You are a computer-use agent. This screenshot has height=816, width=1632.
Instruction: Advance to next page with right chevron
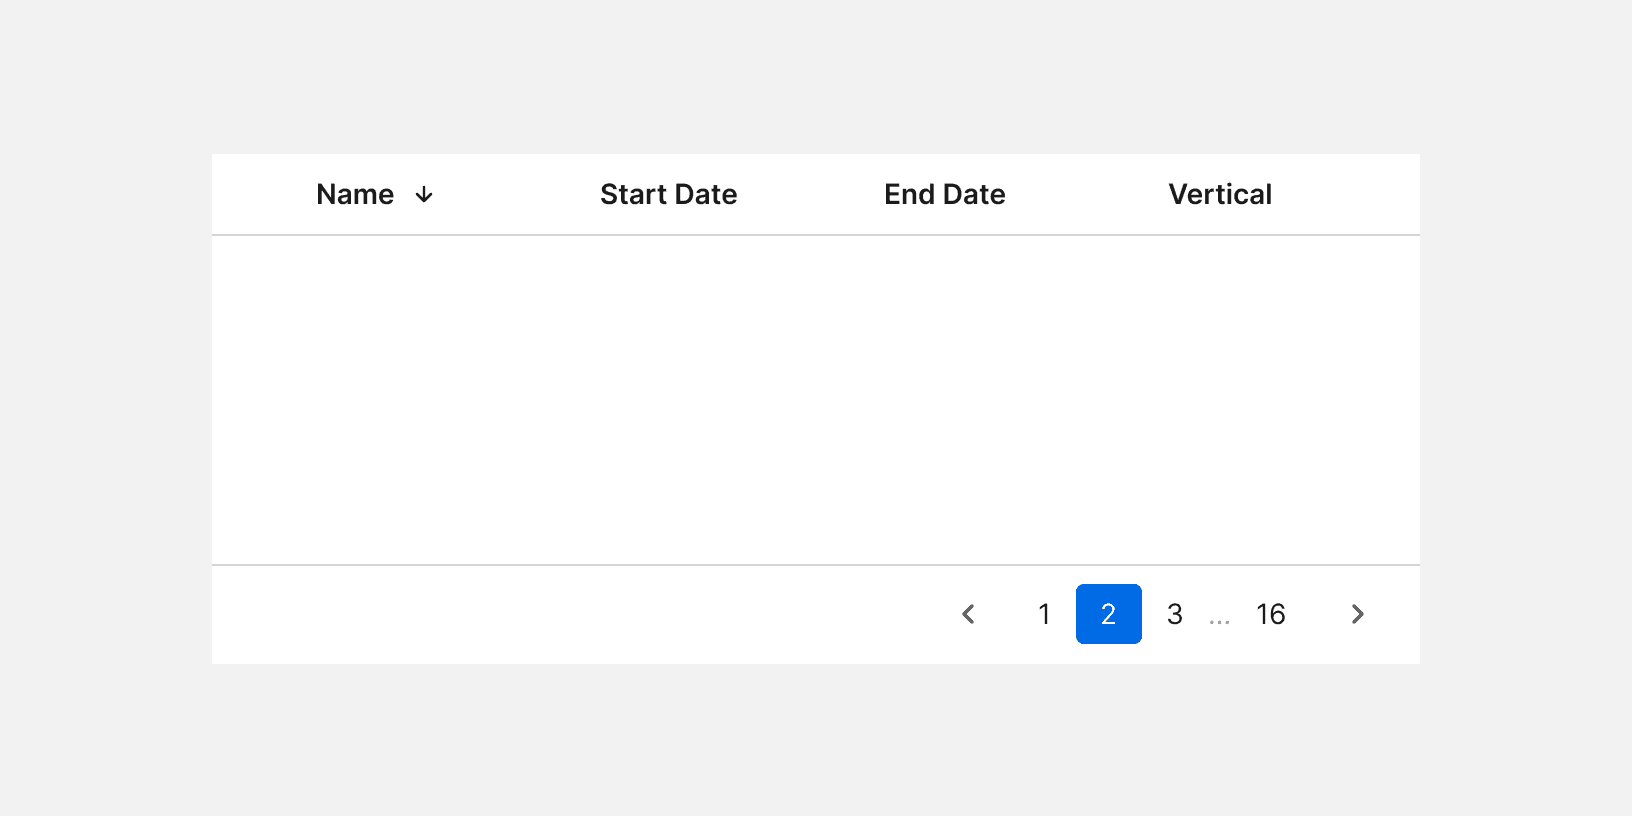pos(1357,614)
